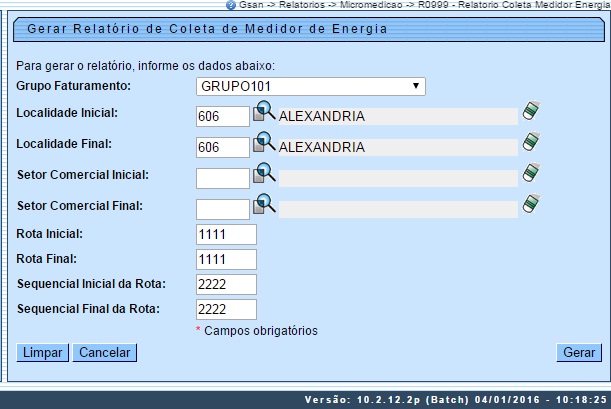The width and height of the screenshot is (611, 409).
Task: Focus the Localidade Inicial code field
Action: [x=222, y=116]
